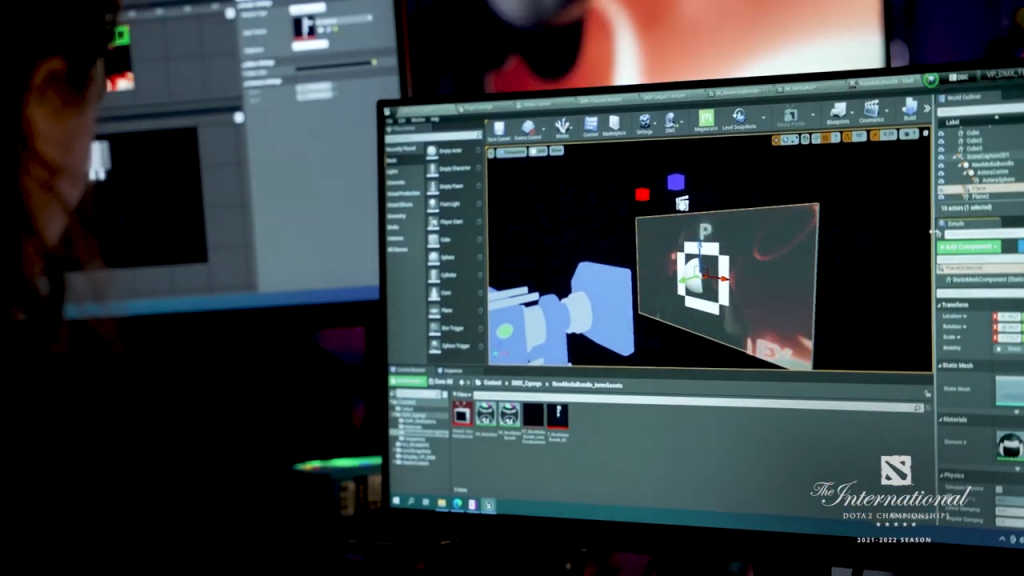Image resolution: width=1024 pixels, height=576 pixels.
Task: Switch to the Details tab
Action: click(956, 221)
